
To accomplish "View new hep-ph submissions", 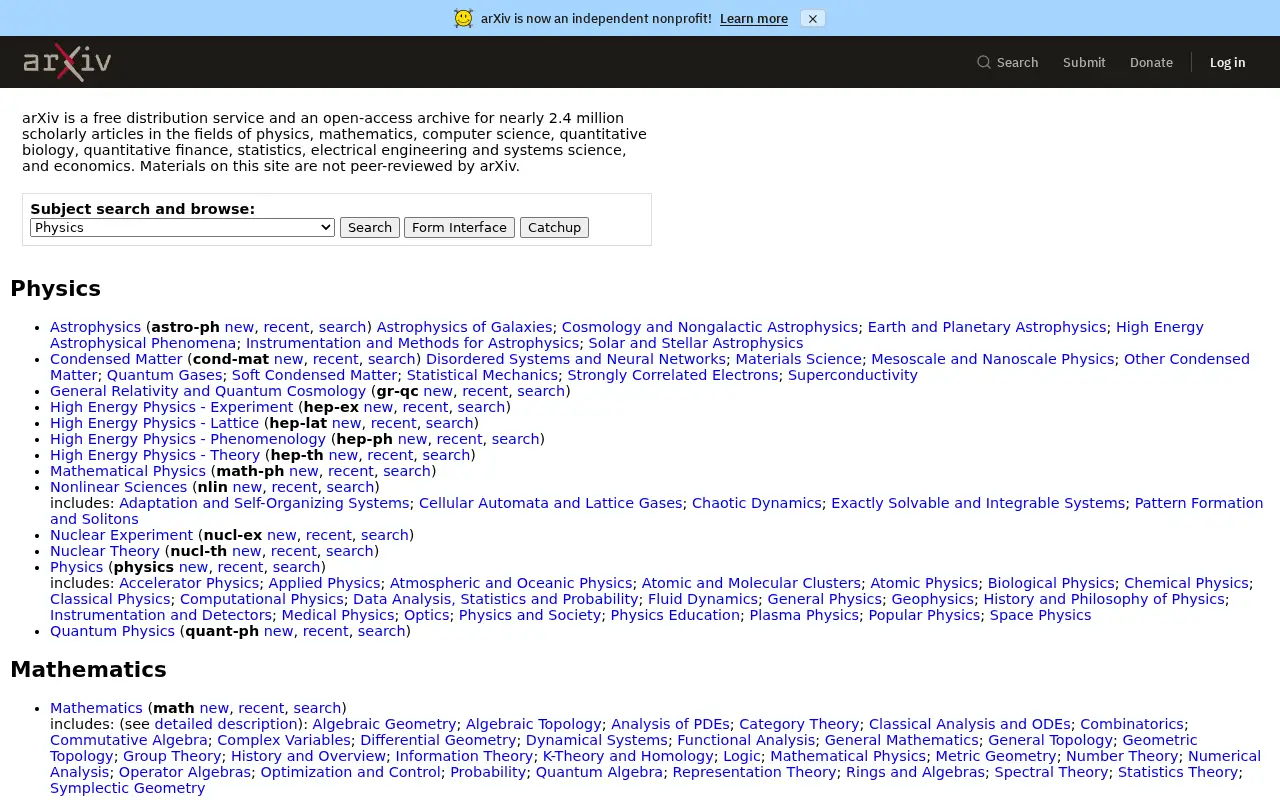I will click(x=412, y=439).
